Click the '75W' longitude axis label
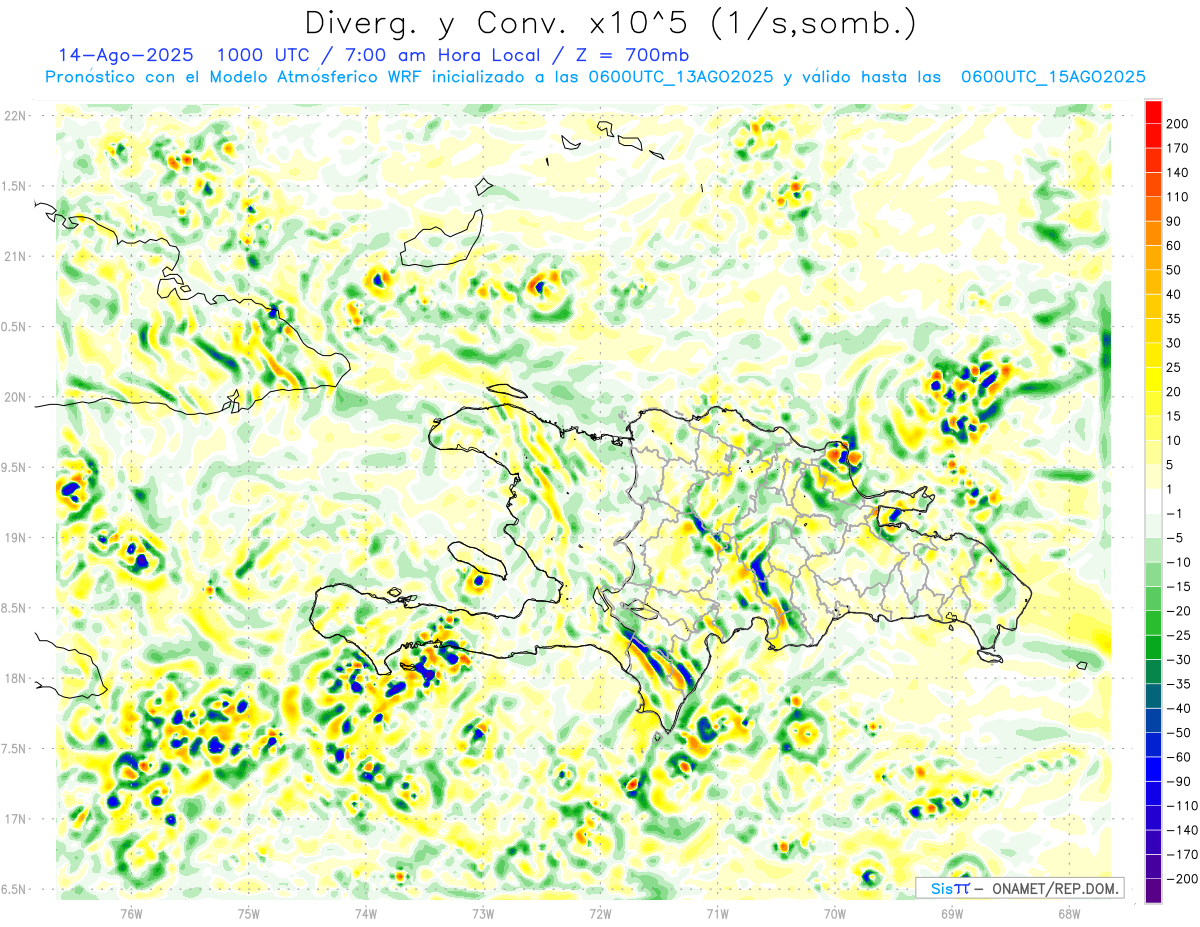1200x927 pixels. coord(249,913)
